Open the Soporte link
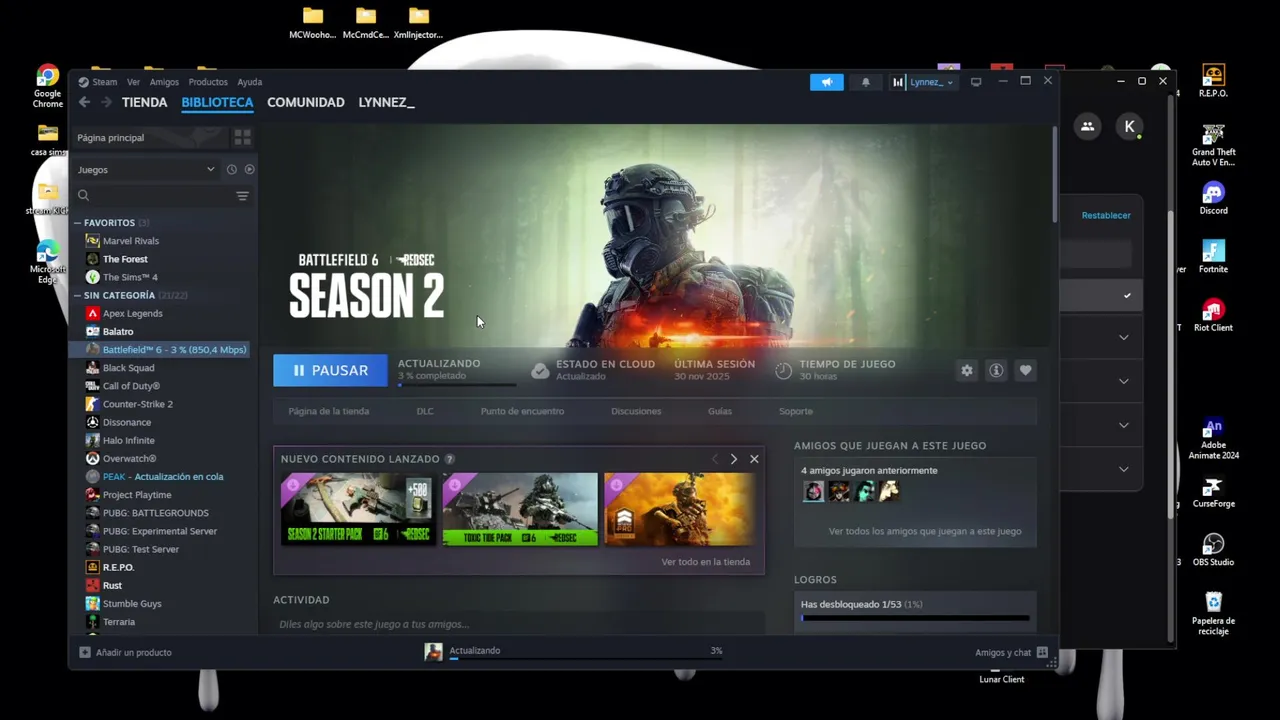This screenshot has width=1280, height=720. pos(796,411)
